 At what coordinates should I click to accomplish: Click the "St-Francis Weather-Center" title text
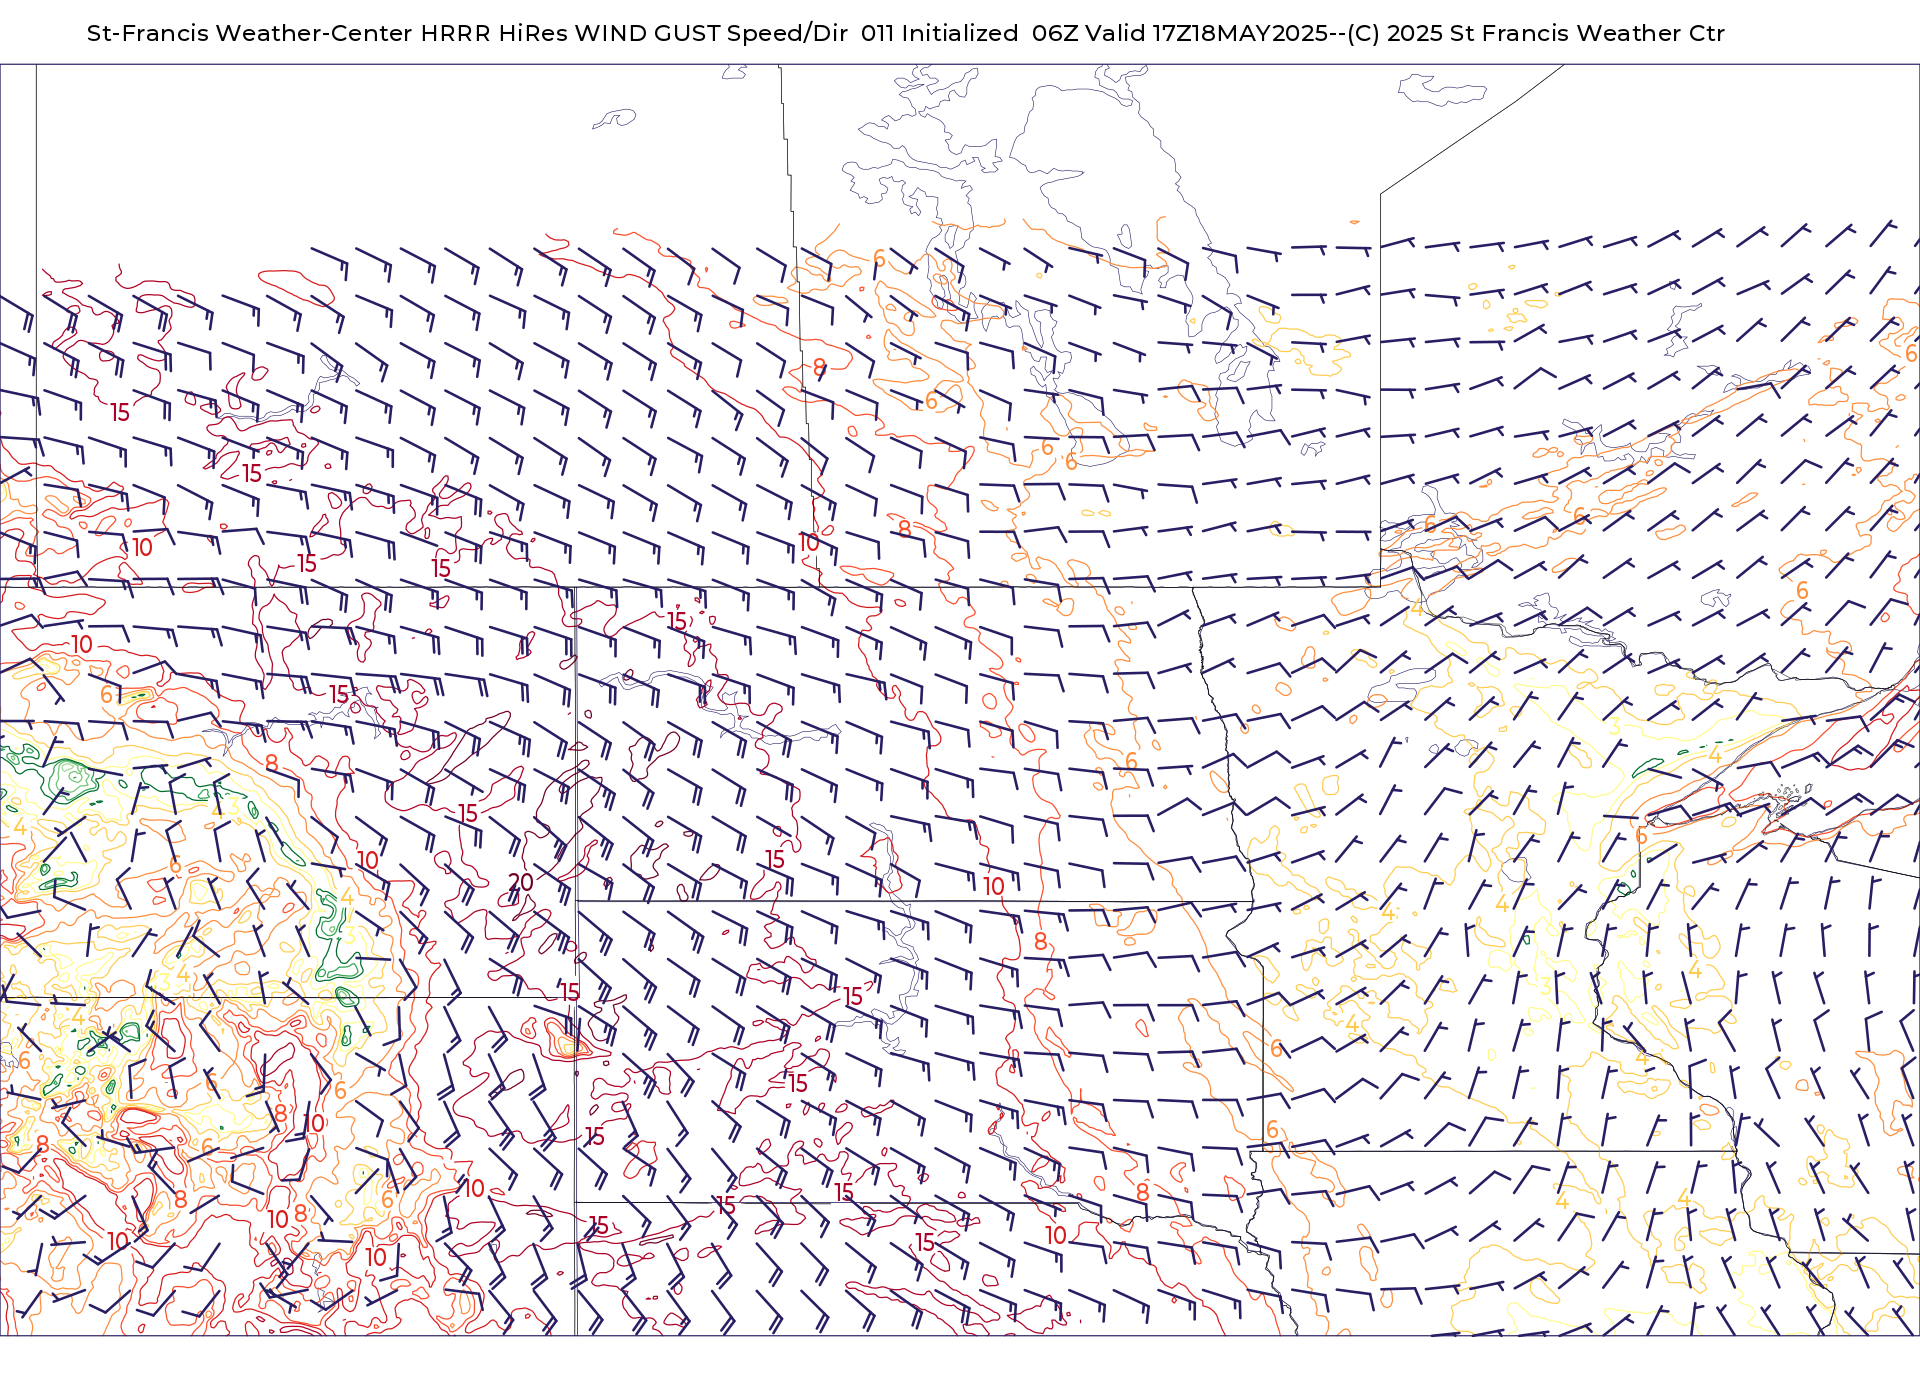click(x=249, y=33)
